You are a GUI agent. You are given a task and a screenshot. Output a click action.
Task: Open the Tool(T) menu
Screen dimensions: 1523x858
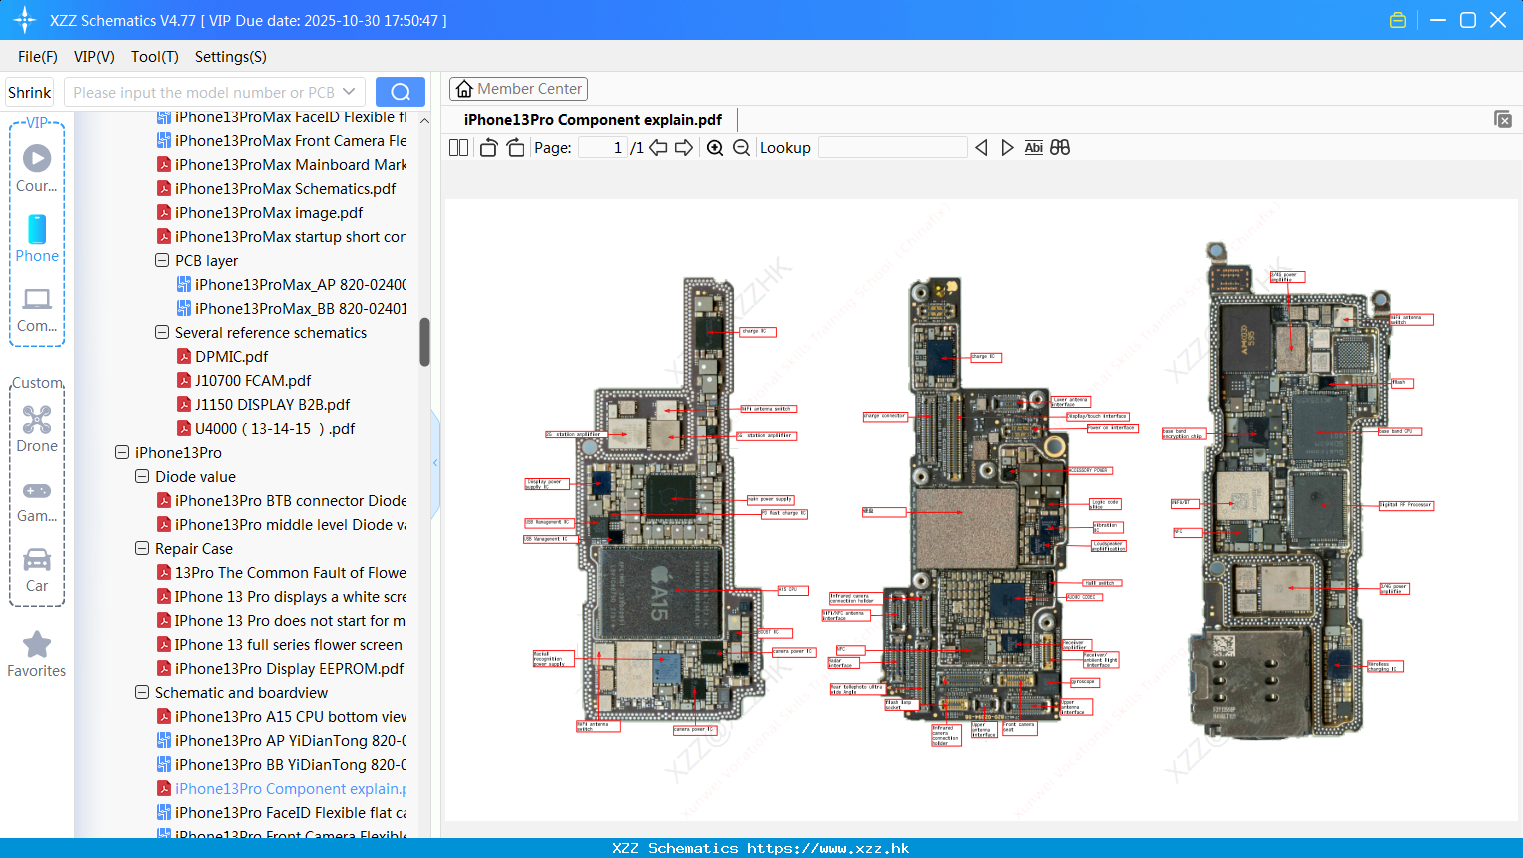[155, 57]
